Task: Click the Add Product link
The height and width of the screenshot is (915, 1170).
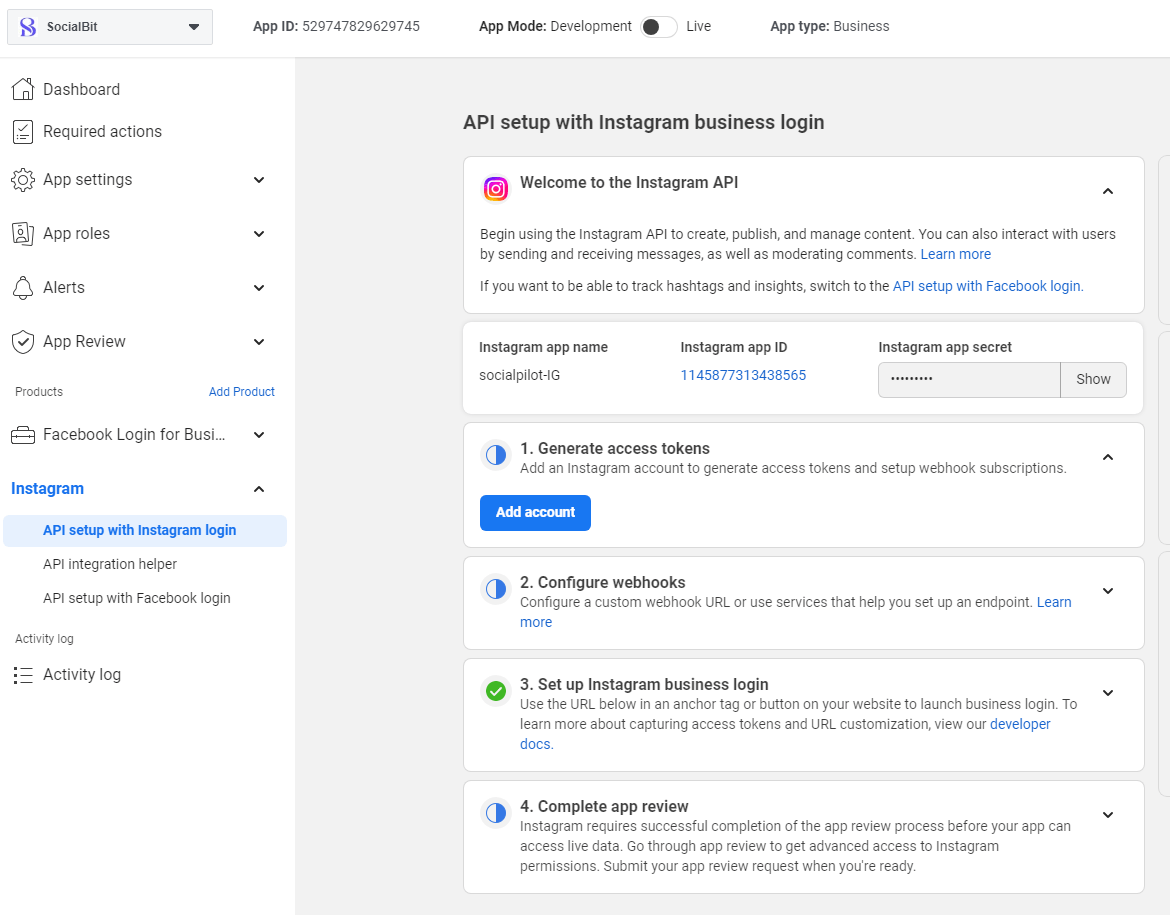Action: [242, 392]
